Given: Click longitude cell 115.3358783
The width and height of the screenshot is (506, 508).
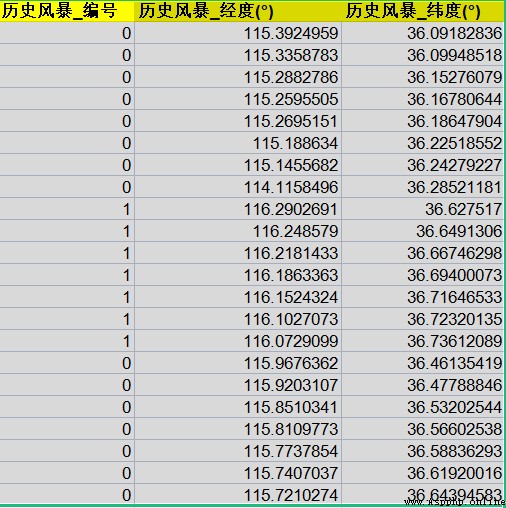Looking at the screenshot, I should coord(238,55).
